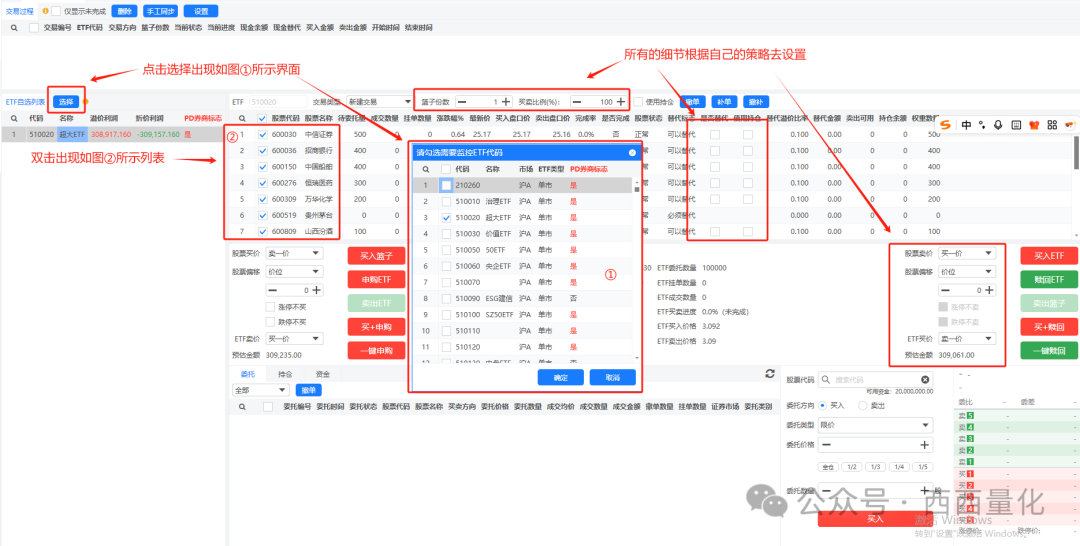Click search icon in ETF selection dialog header
Viewport: 1080px width, 546px height.
(426, 169)
